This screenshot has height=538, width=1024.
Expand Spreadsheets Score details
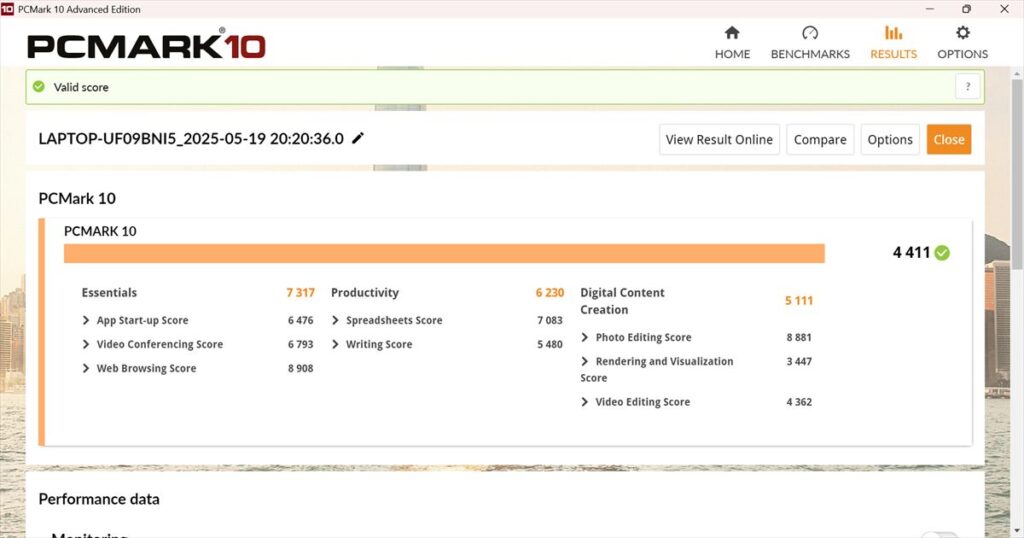coord(336,321)
